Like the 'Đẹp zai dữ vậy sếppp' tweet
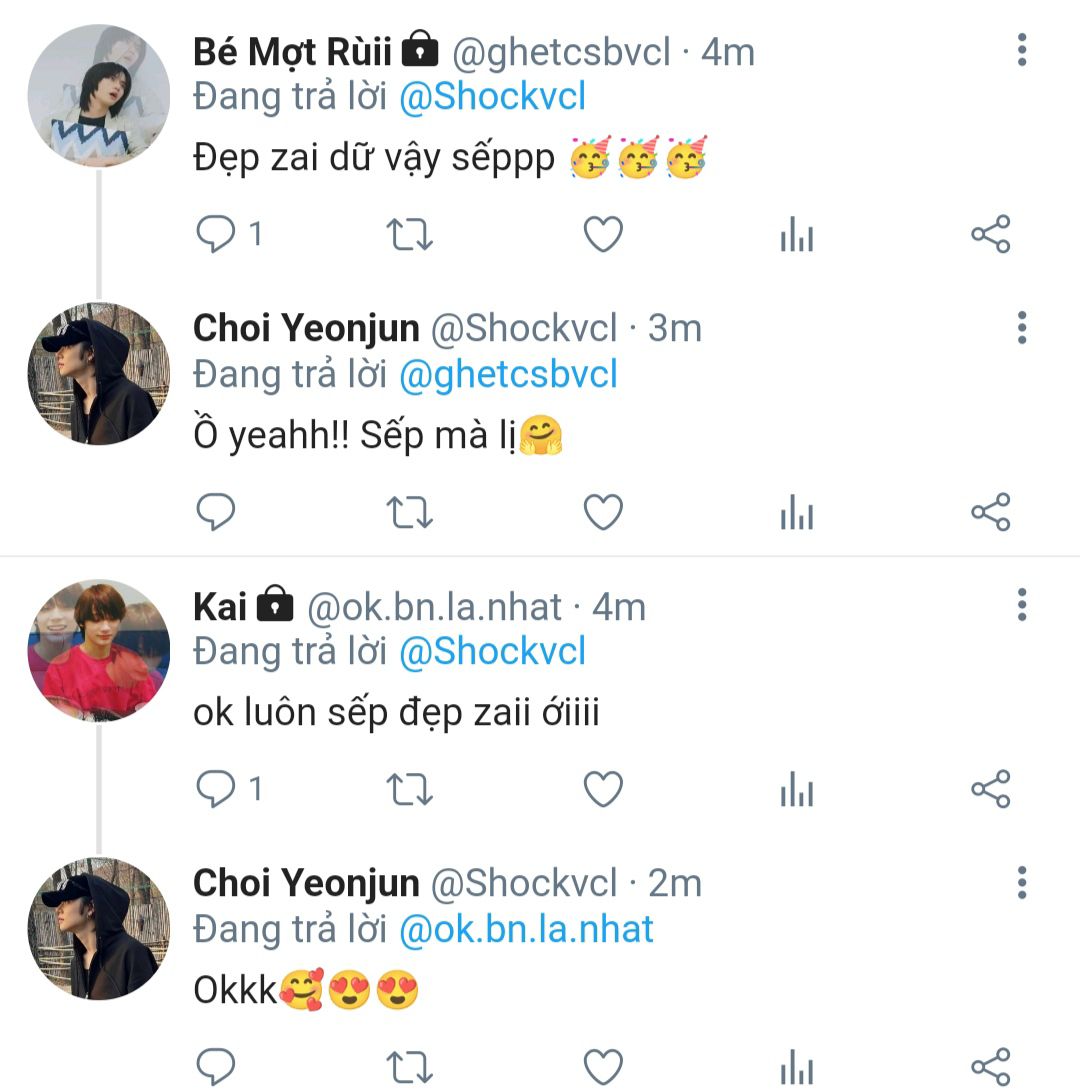Image resolution: width=1080 pixels, height=1091 pixels. point(603,235)
